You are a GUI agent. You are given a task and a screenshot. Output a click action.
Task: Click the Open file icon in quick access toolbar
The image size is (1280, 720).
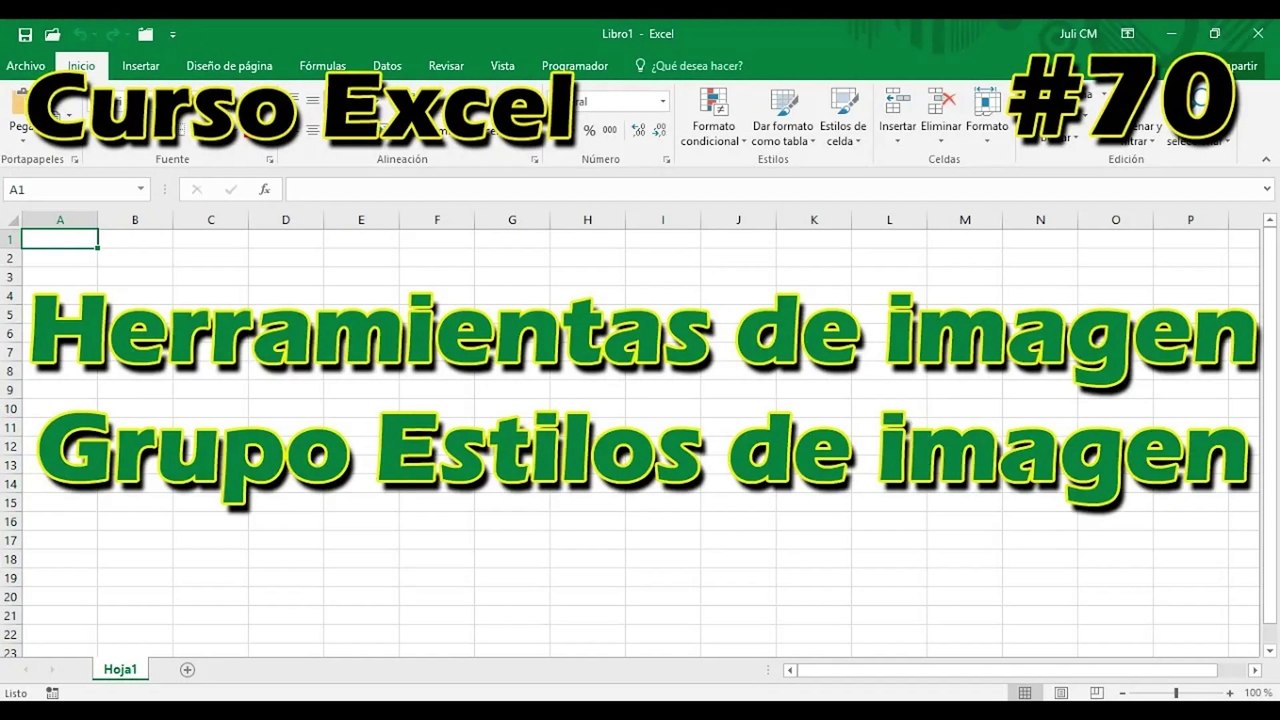pyautogui.click(x=52, y=34)
